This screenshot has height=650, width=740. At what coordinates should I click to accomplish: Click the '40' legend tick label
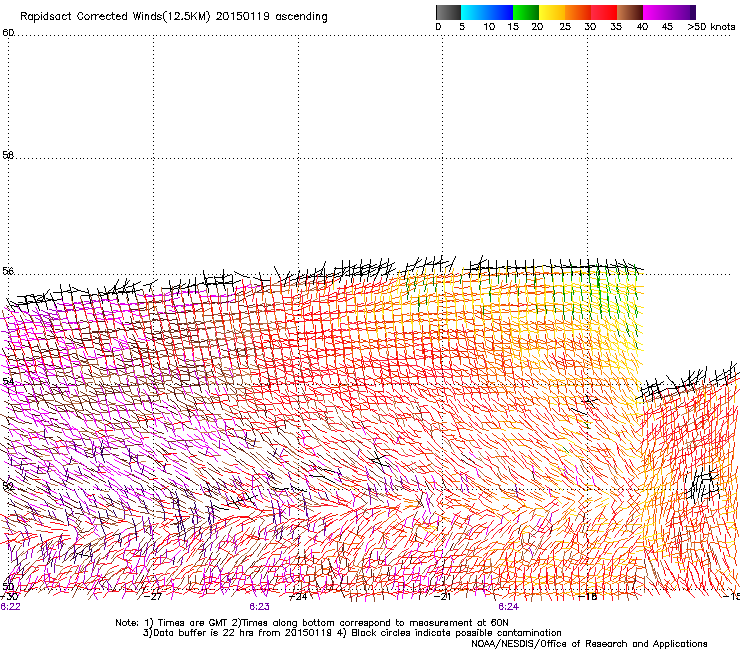pos(642,27)
